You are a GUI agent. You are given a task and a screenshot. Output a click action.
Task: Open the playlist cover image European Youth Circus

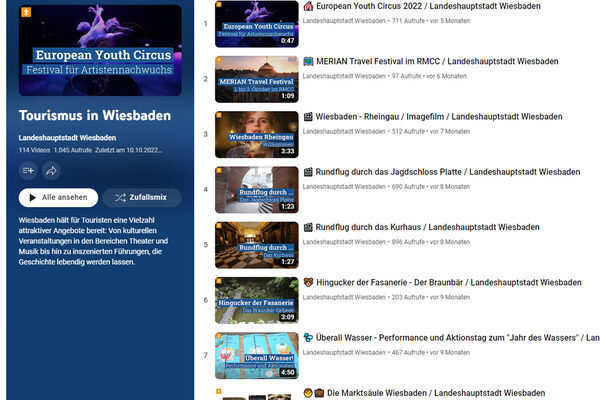click(x=100, y=50)
